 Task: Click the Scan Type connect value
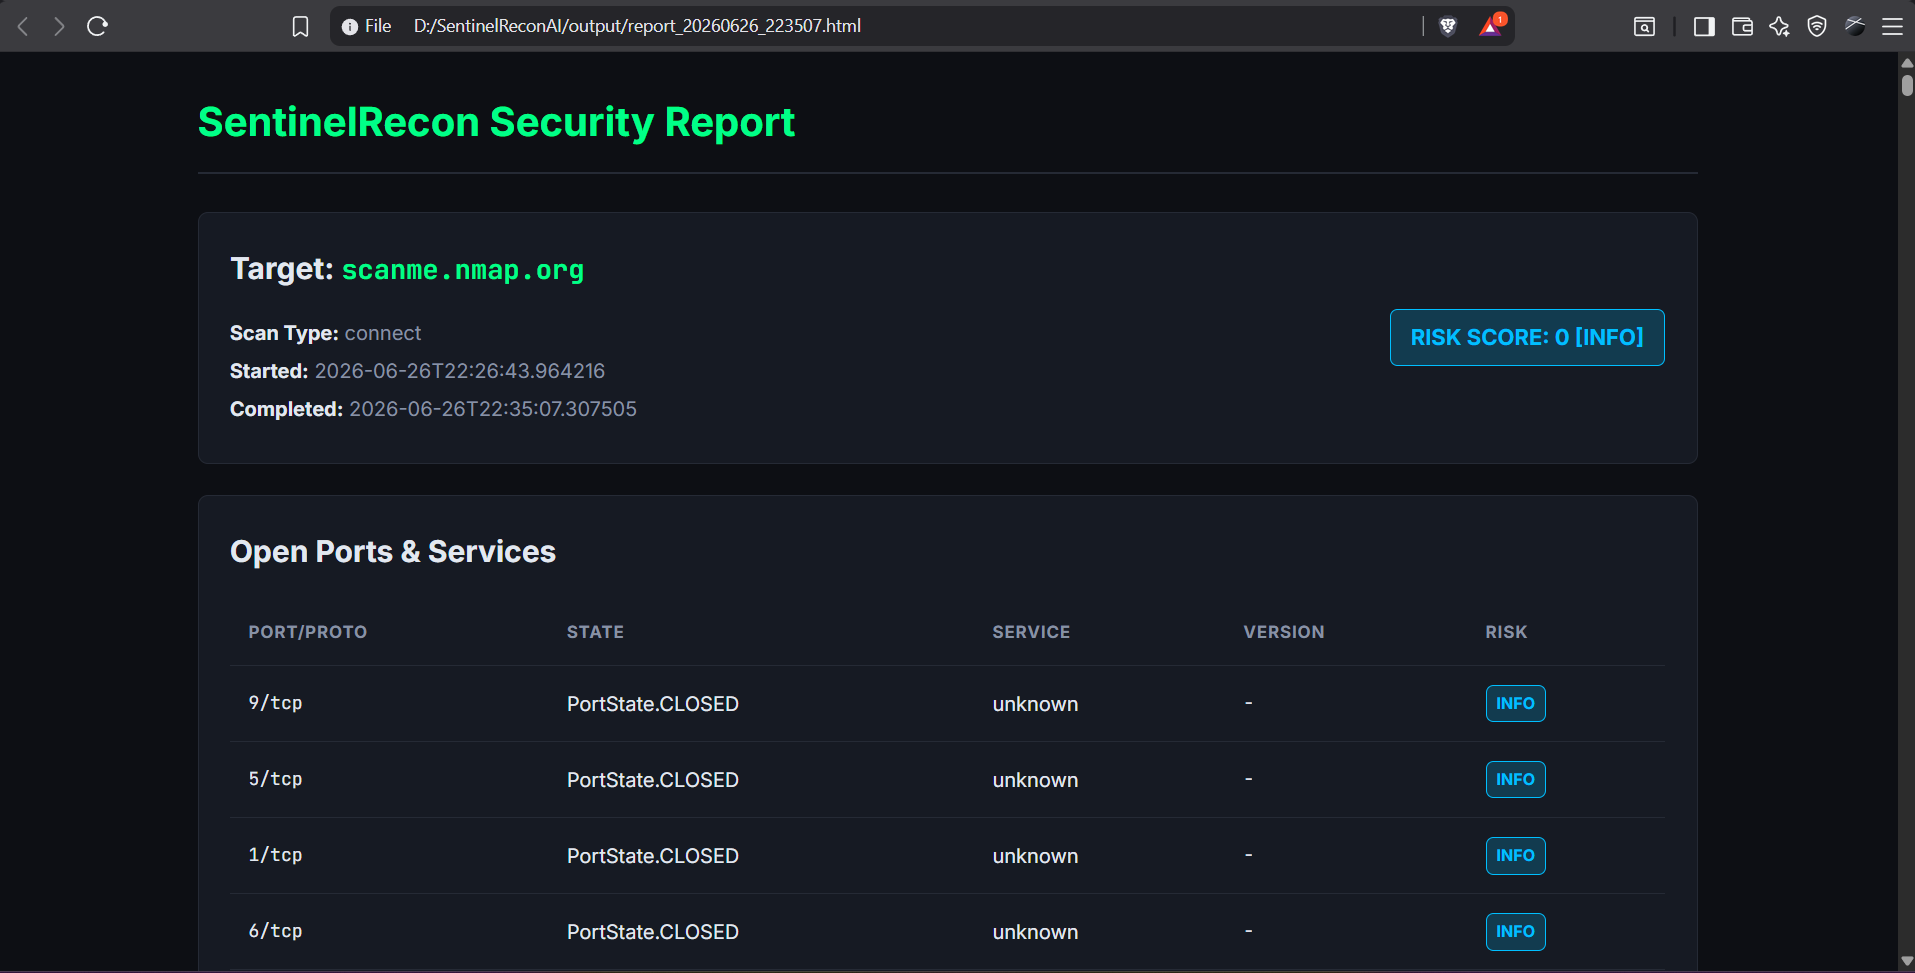383,333
